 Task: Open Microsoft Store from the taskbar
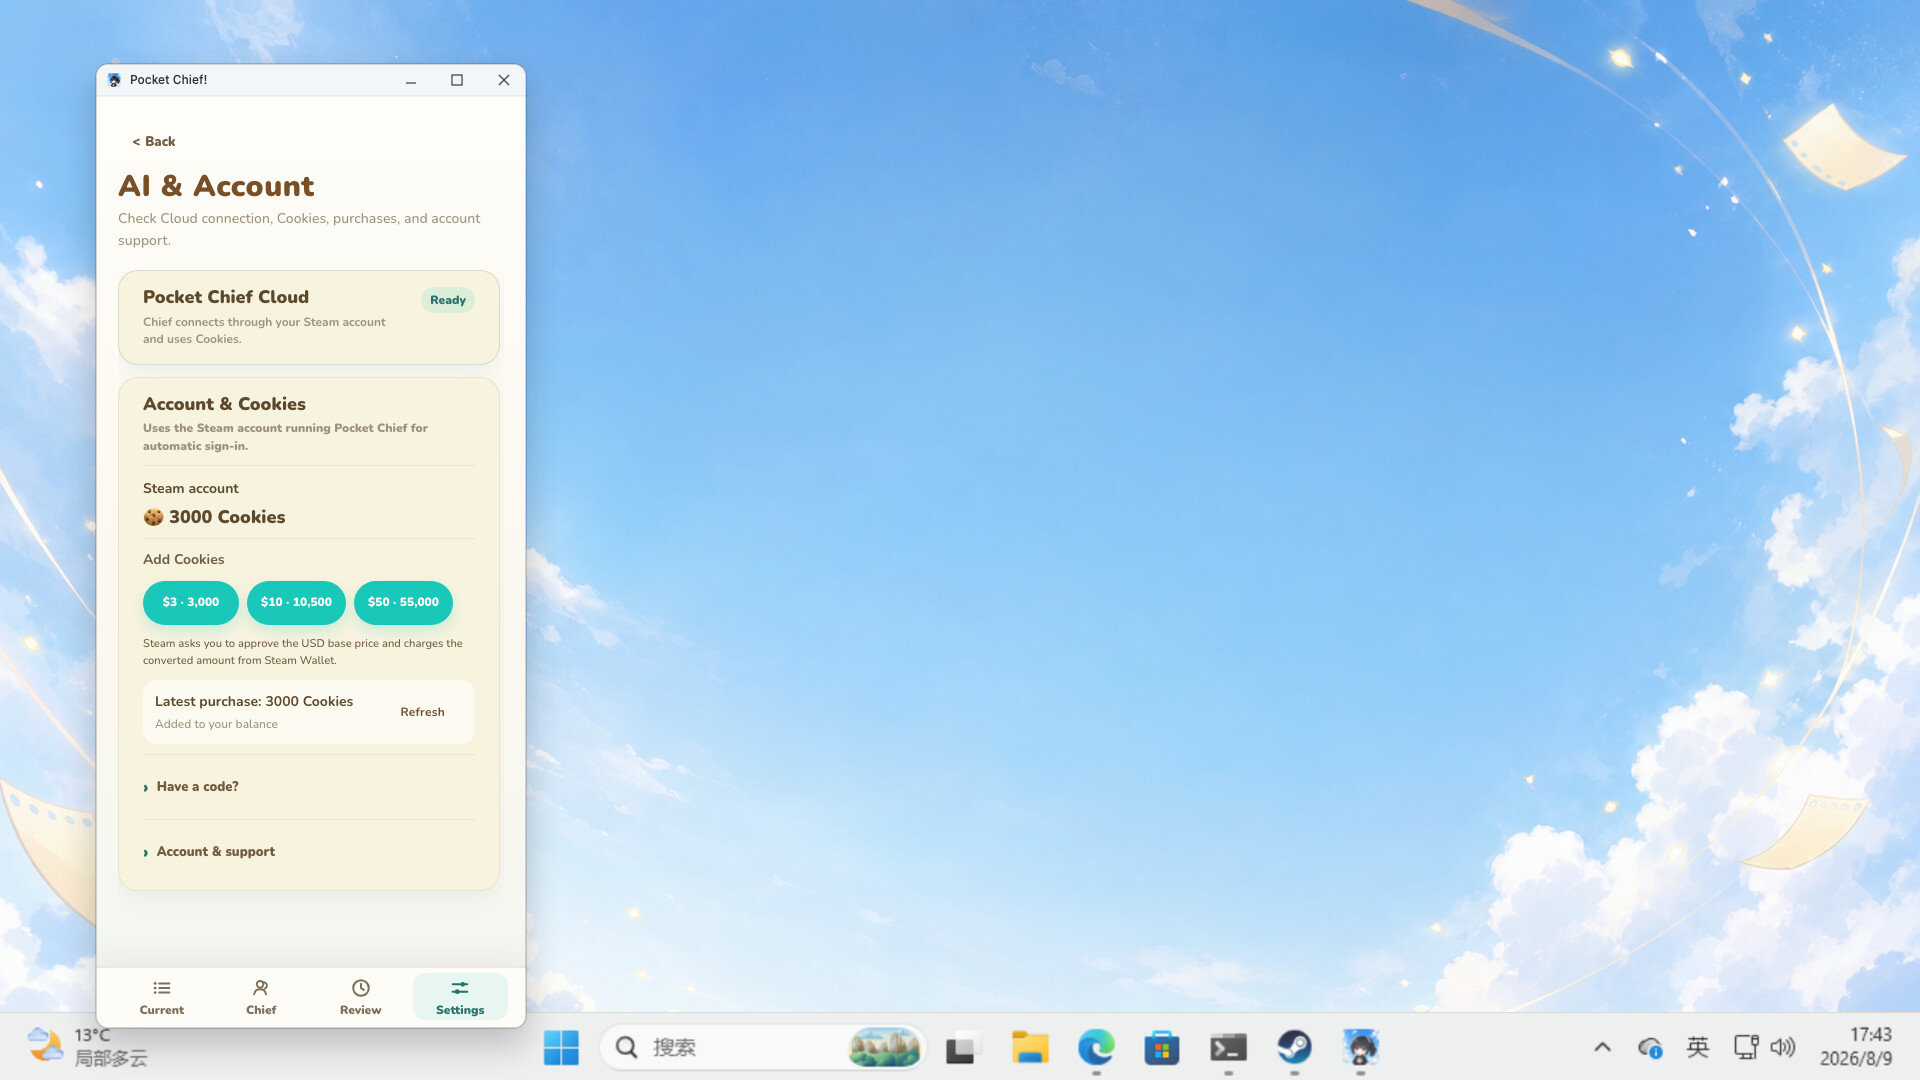pyautogui.click(x=1162, y=1047)
